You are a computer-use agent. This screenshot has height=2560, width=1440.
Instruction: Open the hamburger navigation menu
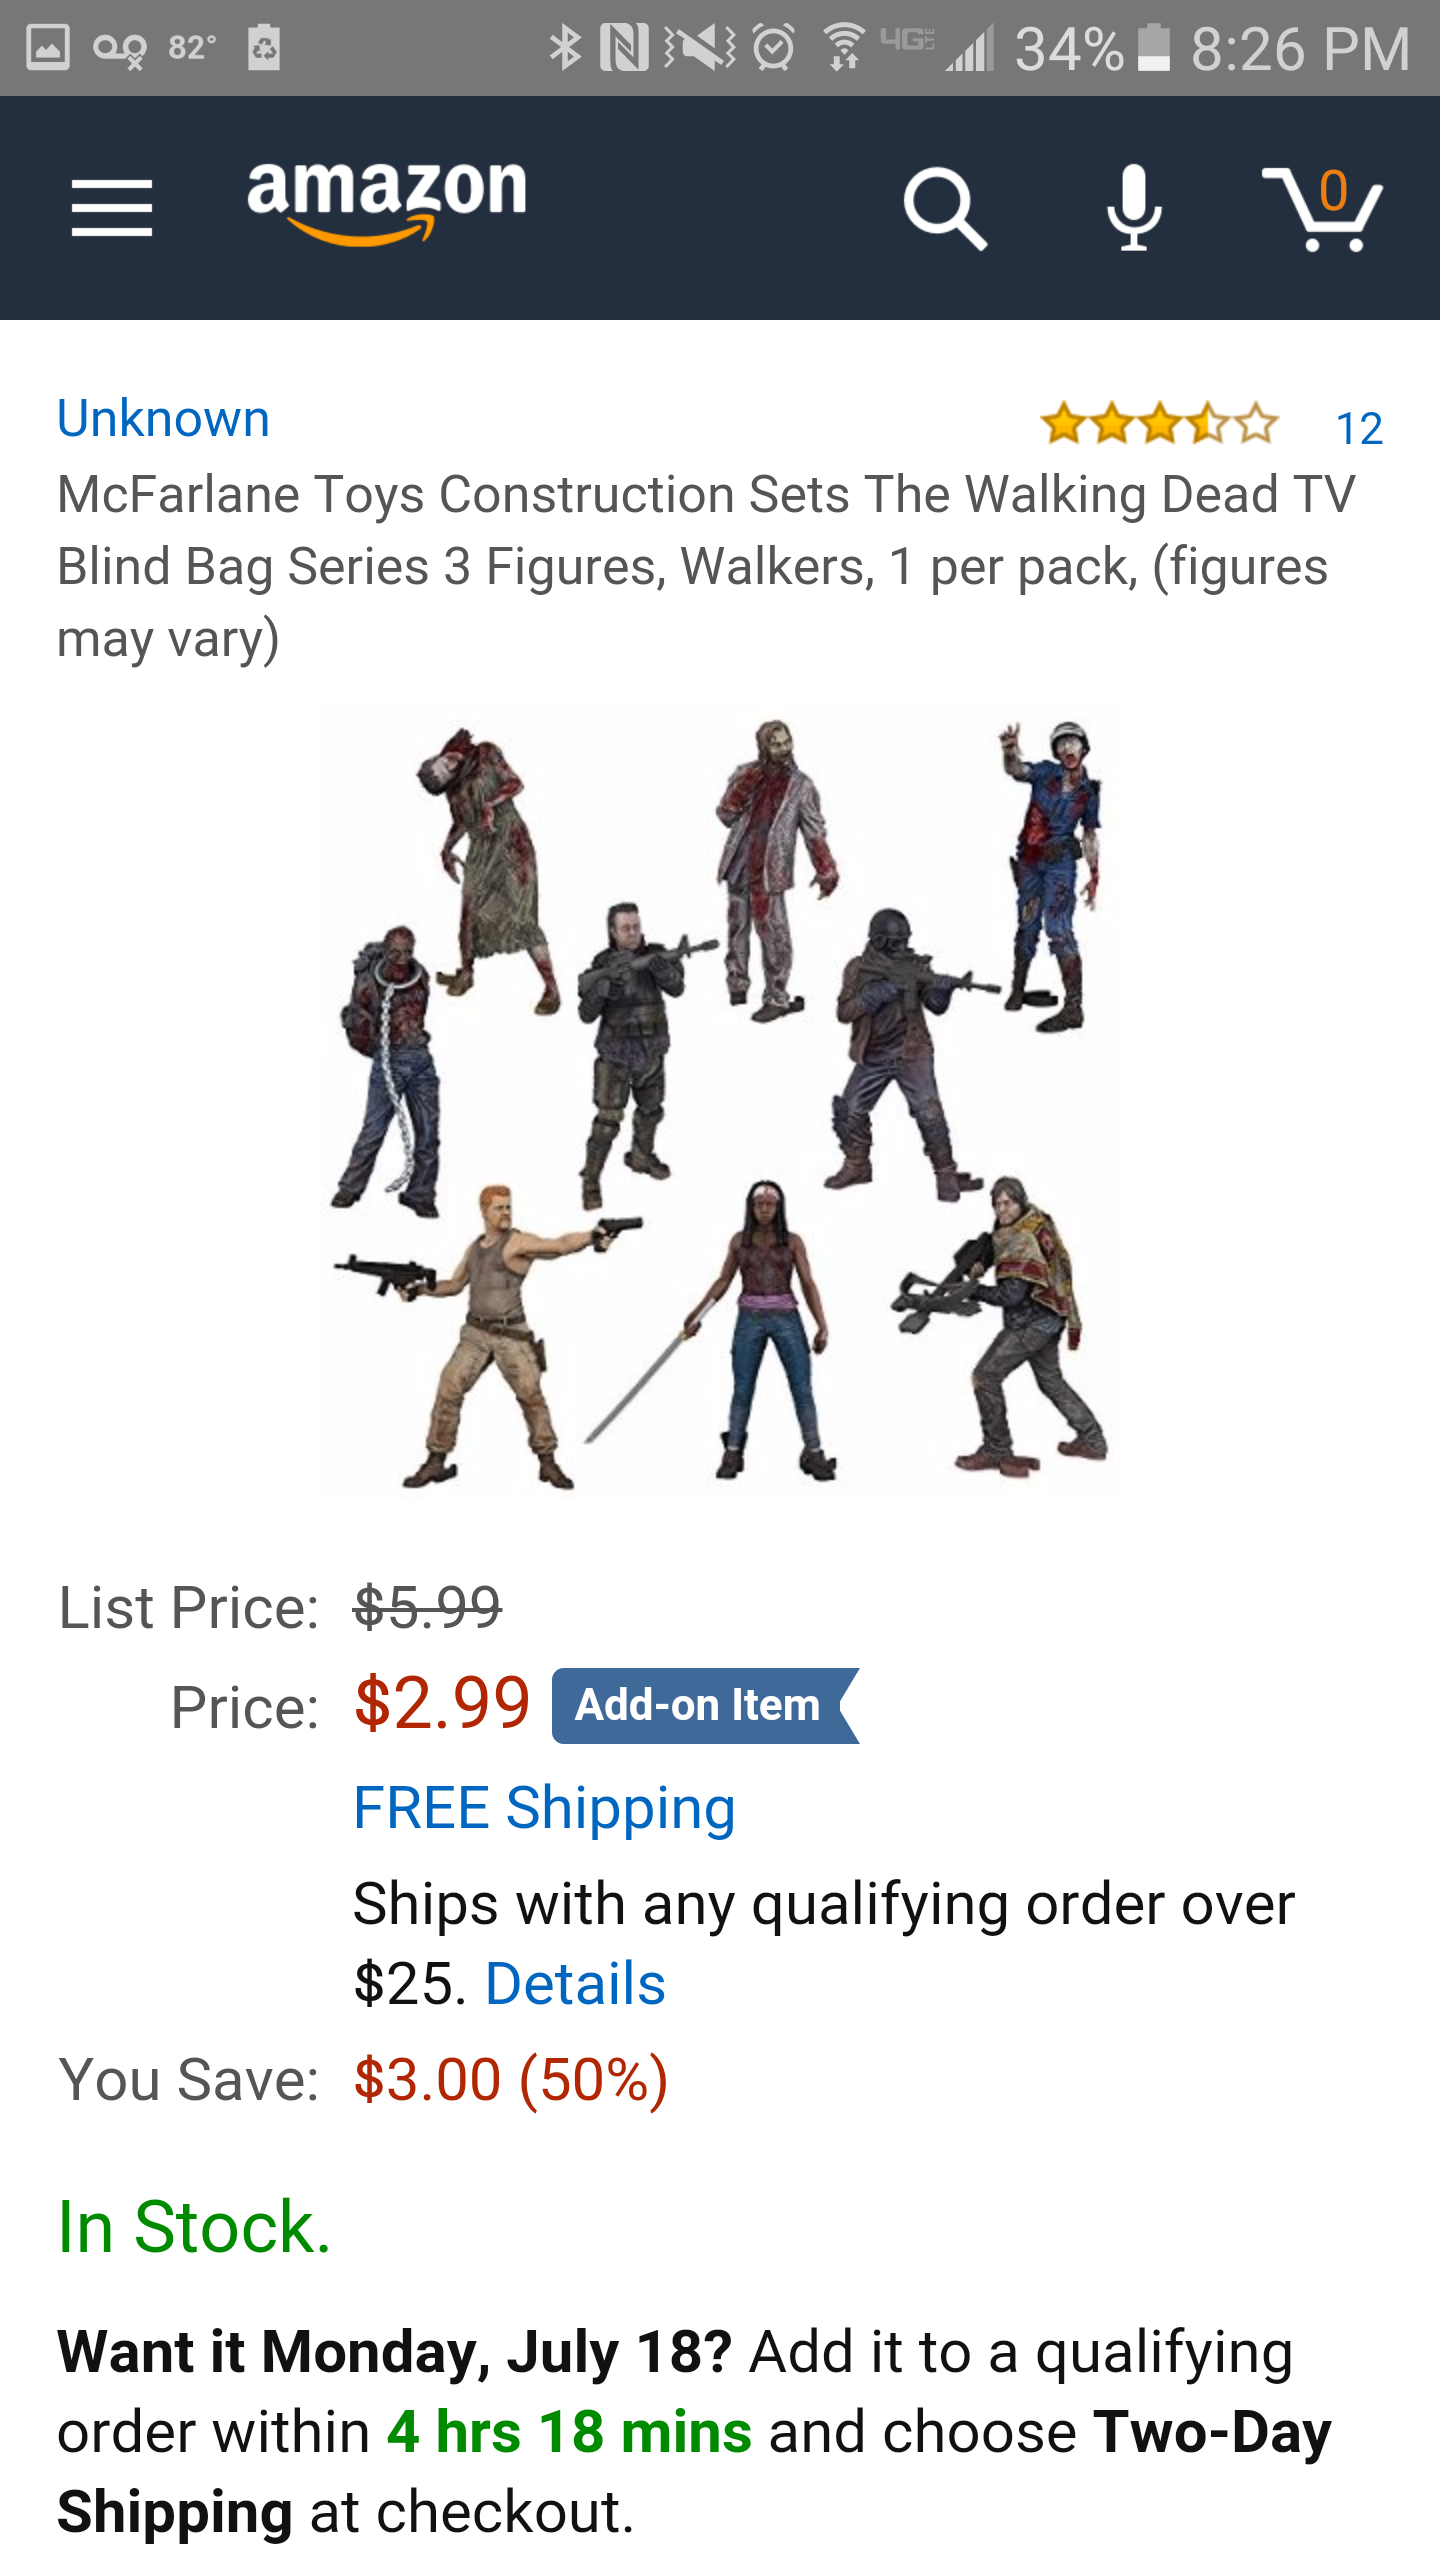[x=112, y=208]
